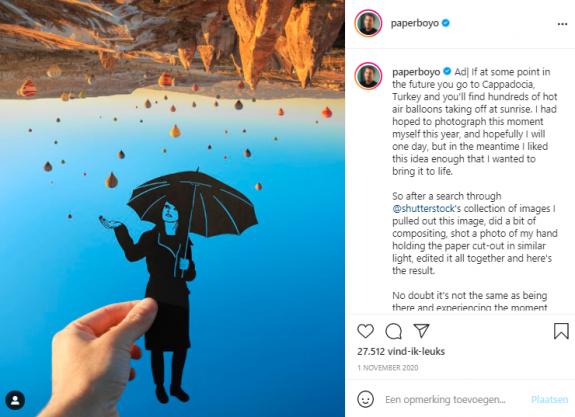Show tagged people icon on photo
The width and height of the screenshot is (575, 417).
point(15,400)
